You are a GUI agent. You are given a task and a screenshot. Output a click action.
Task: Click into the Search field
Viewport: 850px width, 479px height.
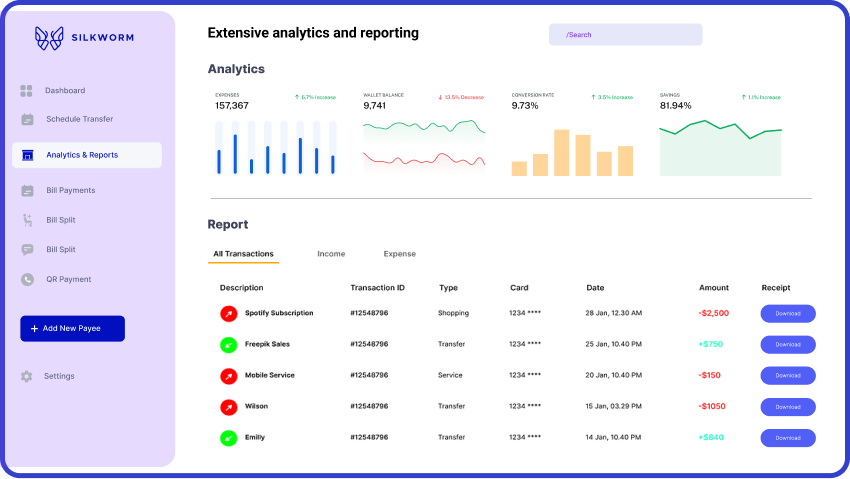(625, 35)
